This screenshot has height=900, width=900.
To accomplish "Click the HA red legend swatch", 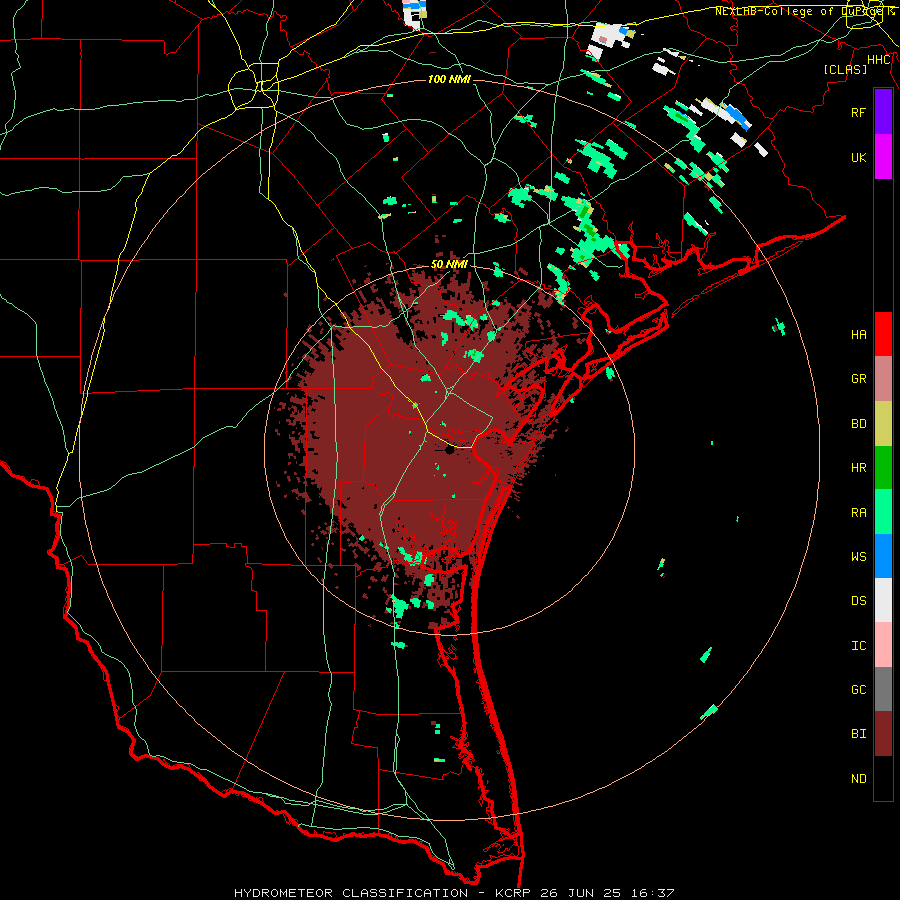I will 883,334.
